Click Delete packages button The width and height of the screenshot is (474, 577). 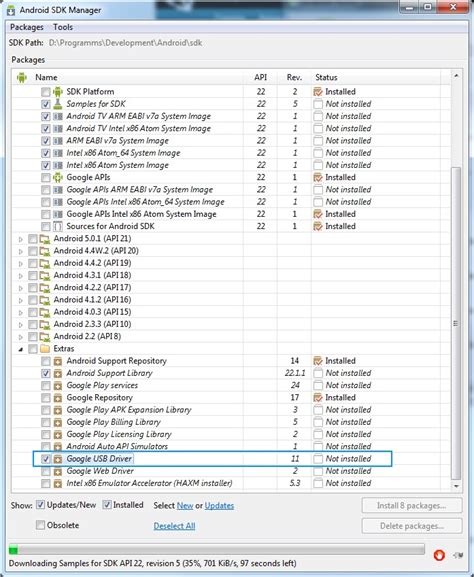tap(412, 526)
